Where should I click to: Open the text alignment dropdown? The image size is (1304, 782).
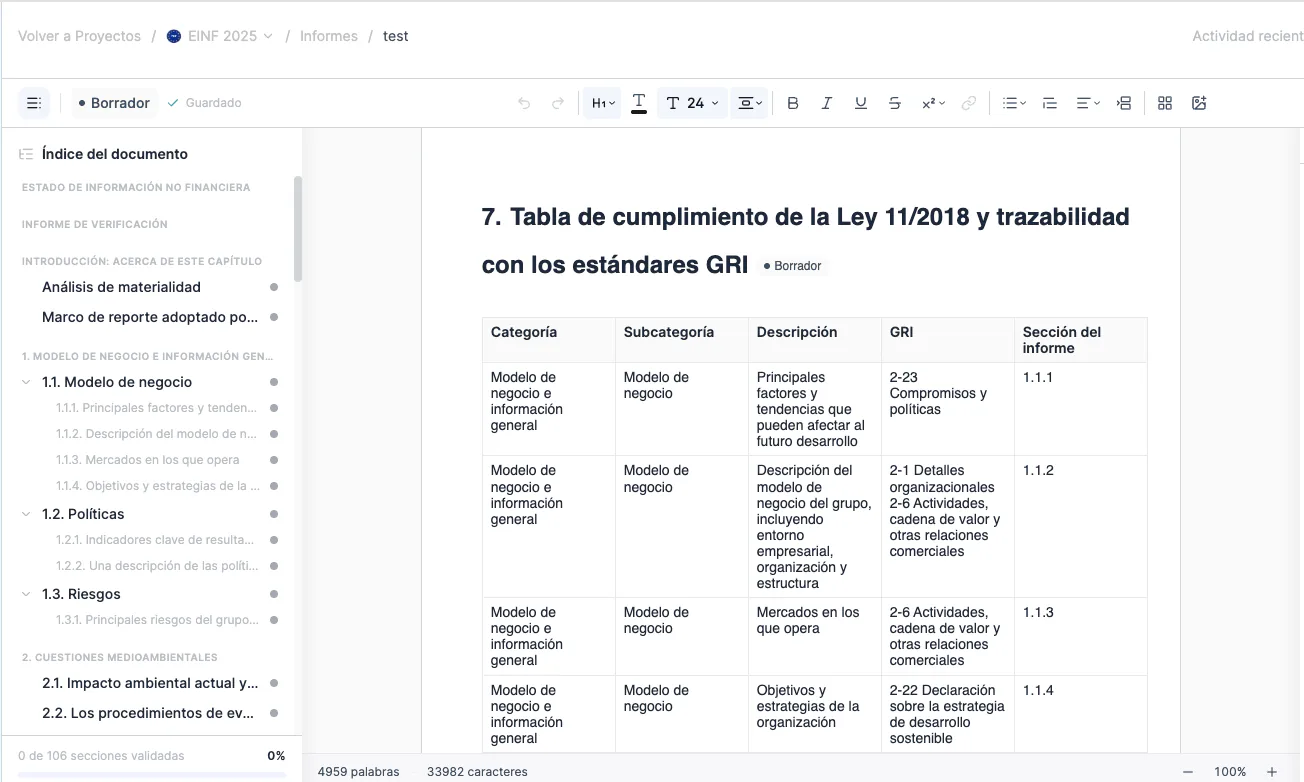click(x=1087, y=103)
